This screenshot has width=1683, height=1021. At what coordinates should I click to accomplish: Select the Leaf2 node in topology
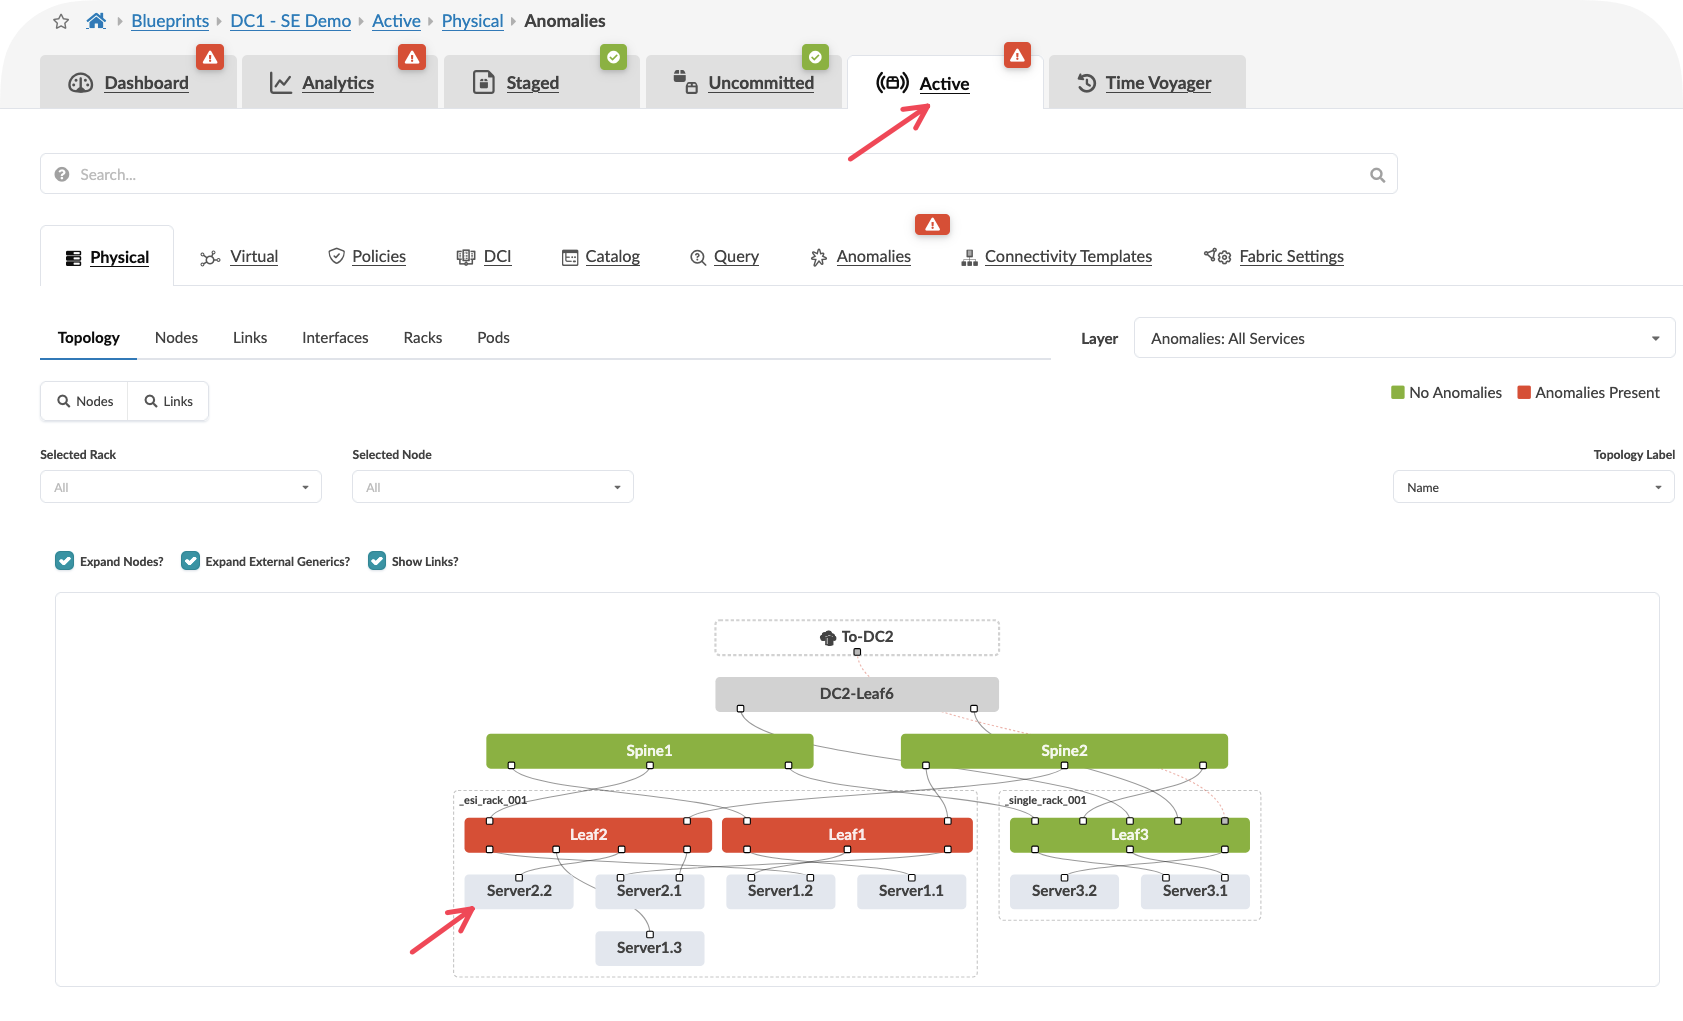588,835
